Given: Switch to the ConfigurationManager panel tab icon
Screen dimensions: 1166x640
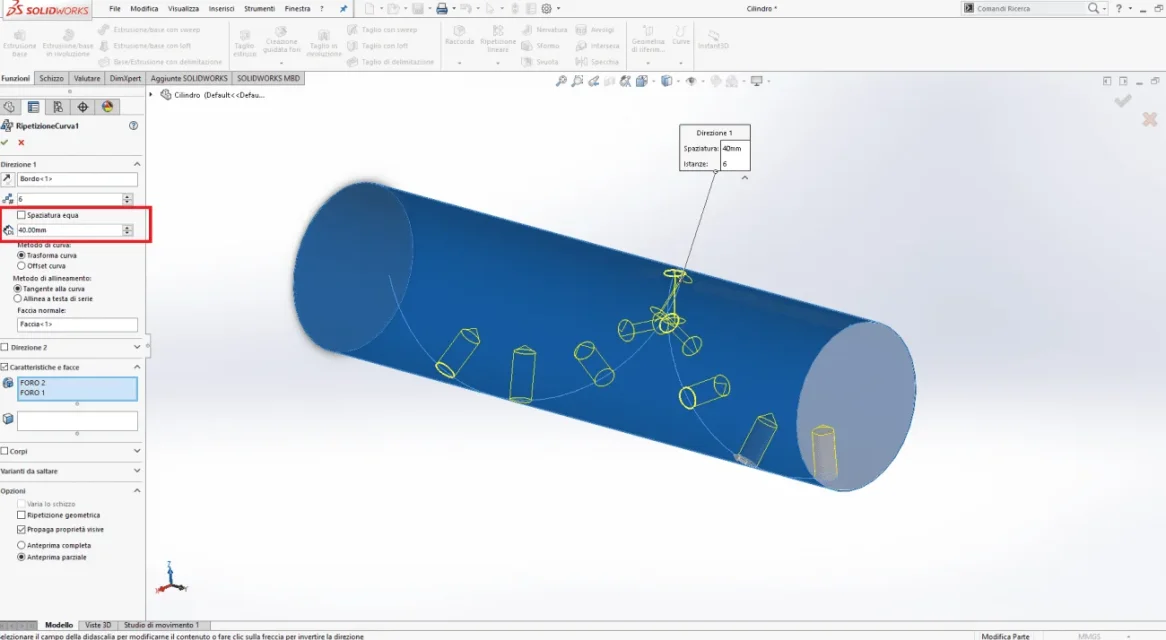Looking at the screenshot, I should coord(58,107).
